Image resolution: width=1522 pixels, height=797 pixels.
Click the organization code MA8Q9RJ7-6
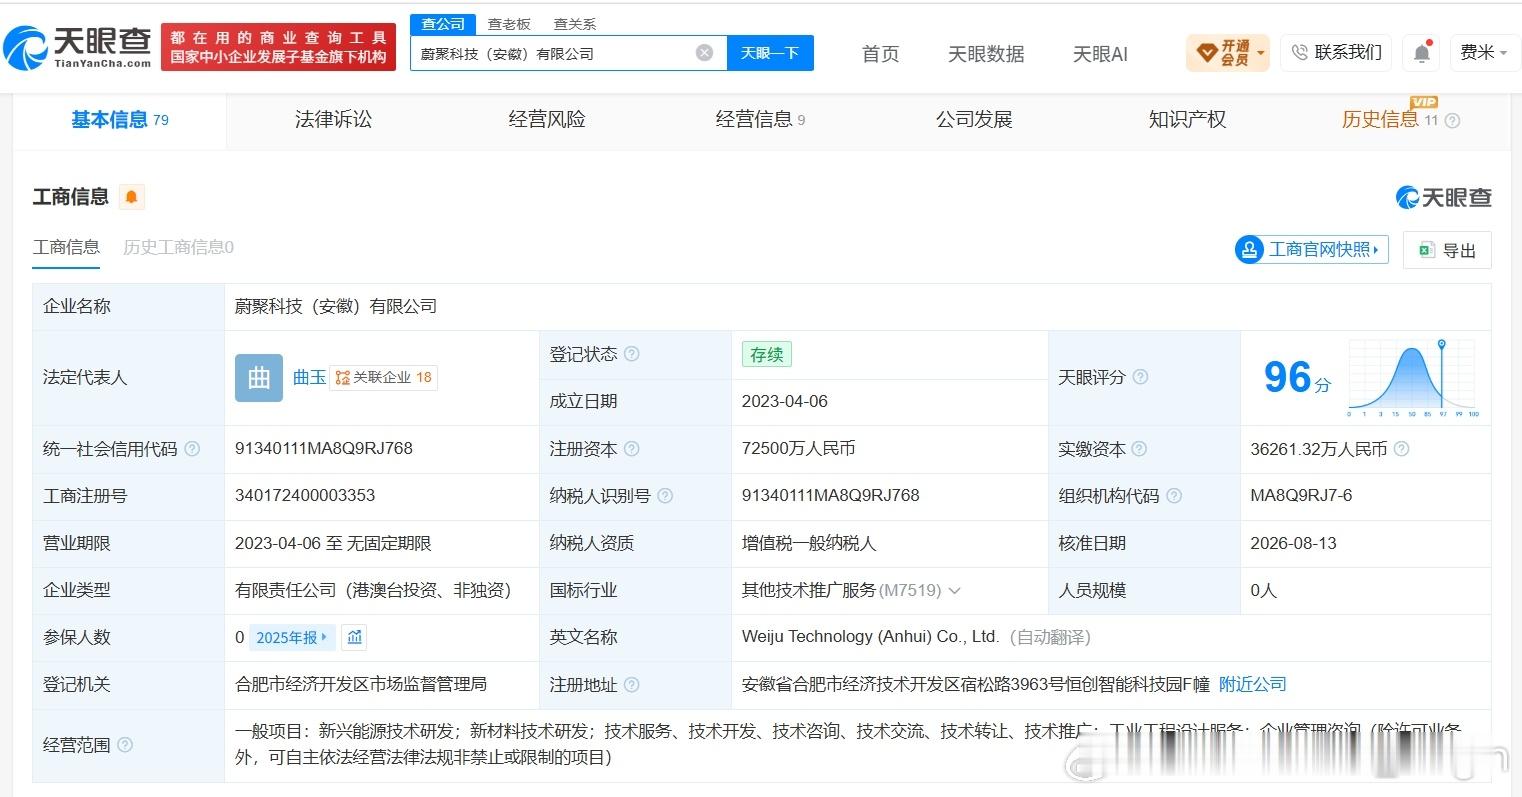(1301, 496)
